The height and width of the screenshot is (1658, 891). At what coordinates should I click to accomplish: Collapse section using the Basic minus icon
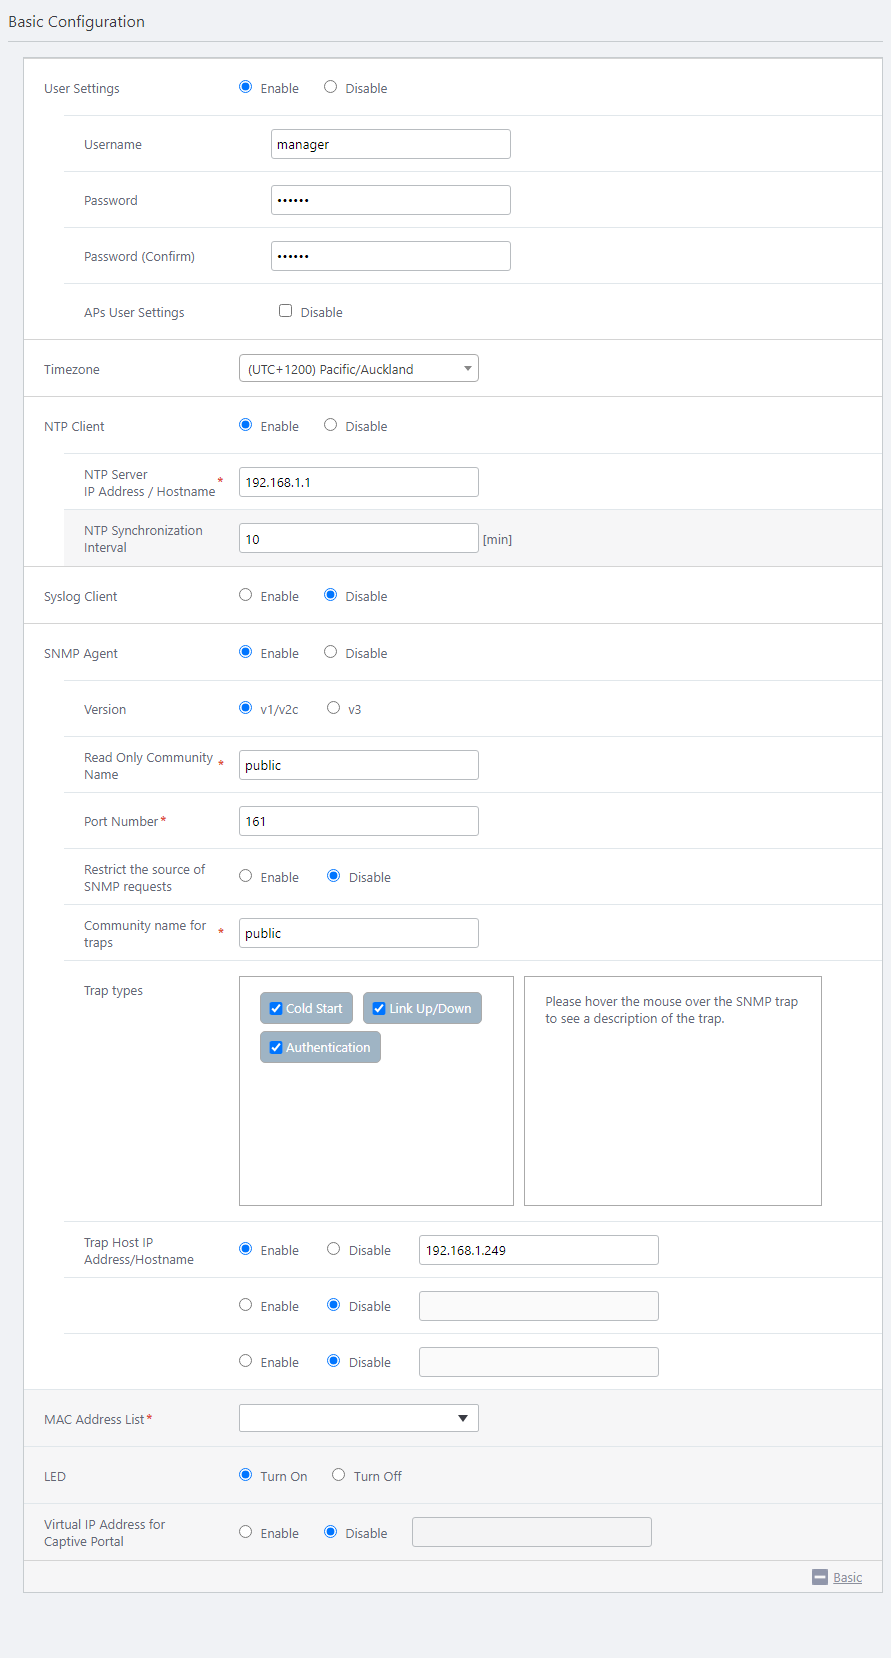pyautogui.click(x=819, y=1577)
